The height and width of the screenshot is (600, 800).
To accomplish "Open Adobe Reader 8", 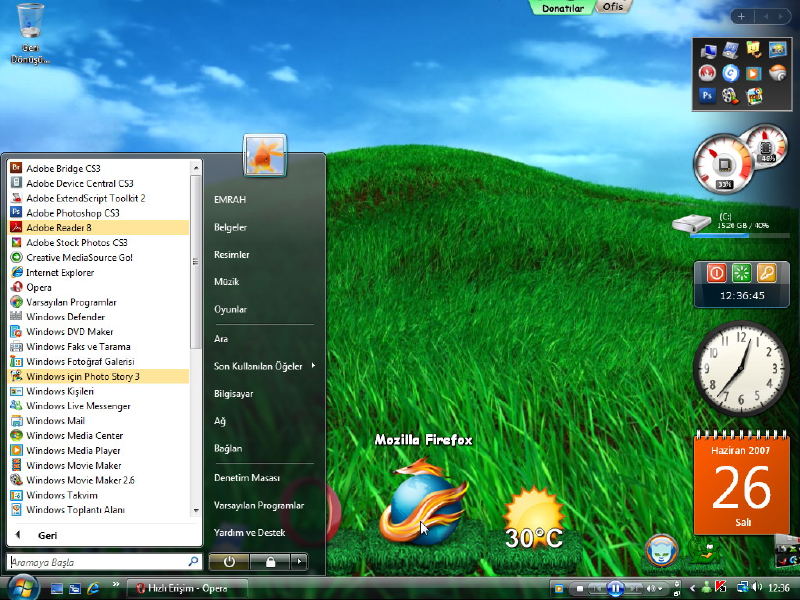I will pyautogui.click(x=98, y=228).
